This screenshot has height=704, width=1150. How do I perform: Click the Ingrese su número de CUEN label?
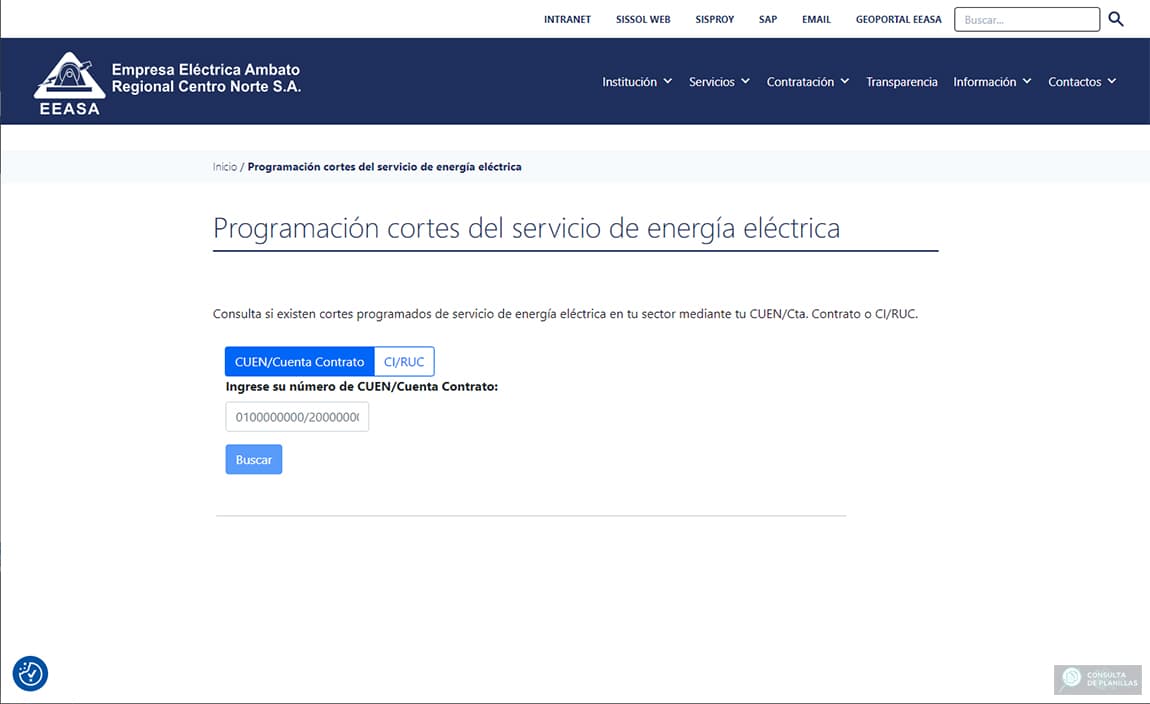pos(362,386)
